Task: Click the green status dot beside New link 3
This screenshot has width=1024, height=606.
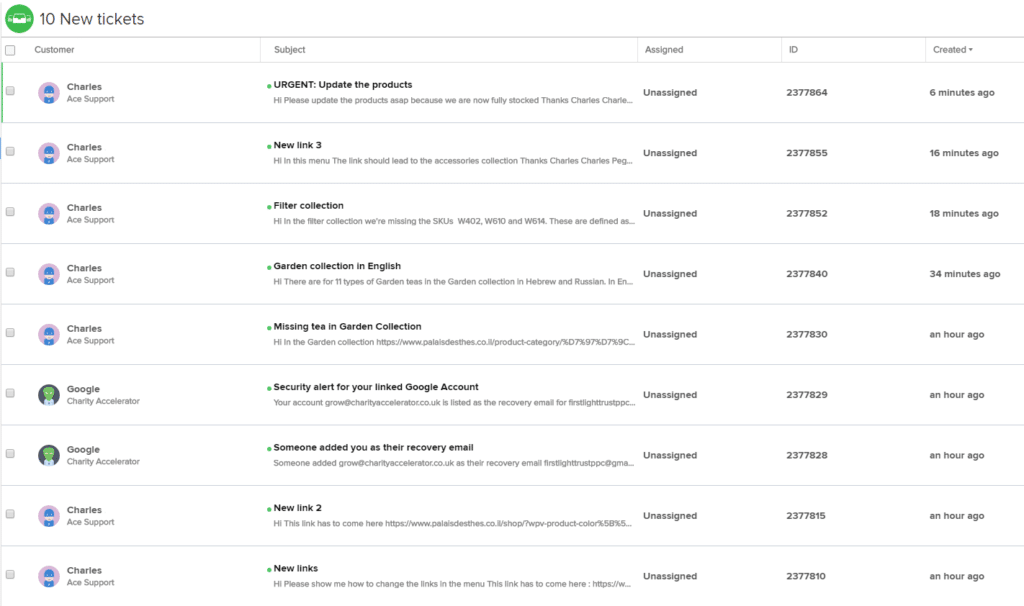Action: pos(266,145)
